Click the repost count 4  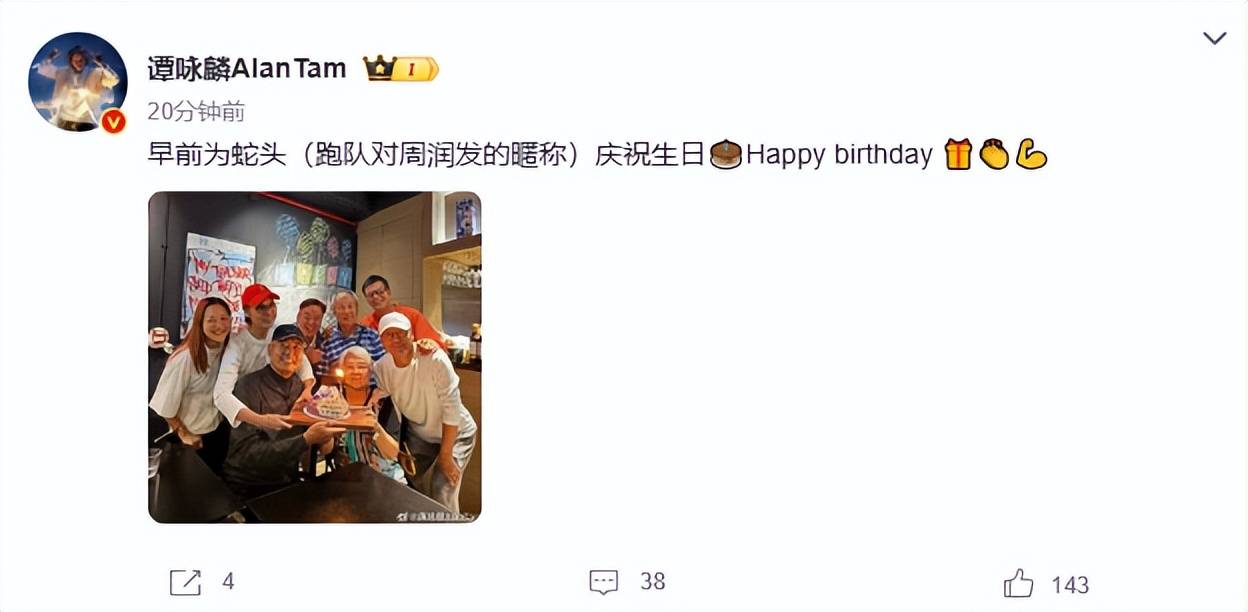coord(228,582)
